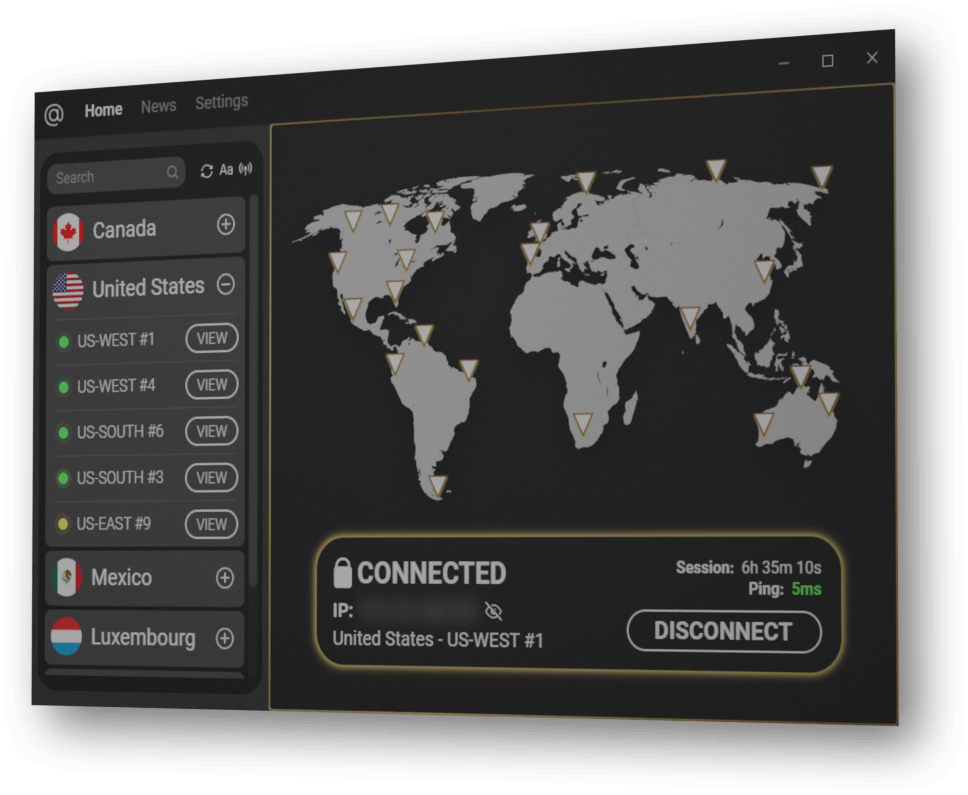The image size is (968, 795).
Task: Click the search magnifier icon
Action: 173,173
